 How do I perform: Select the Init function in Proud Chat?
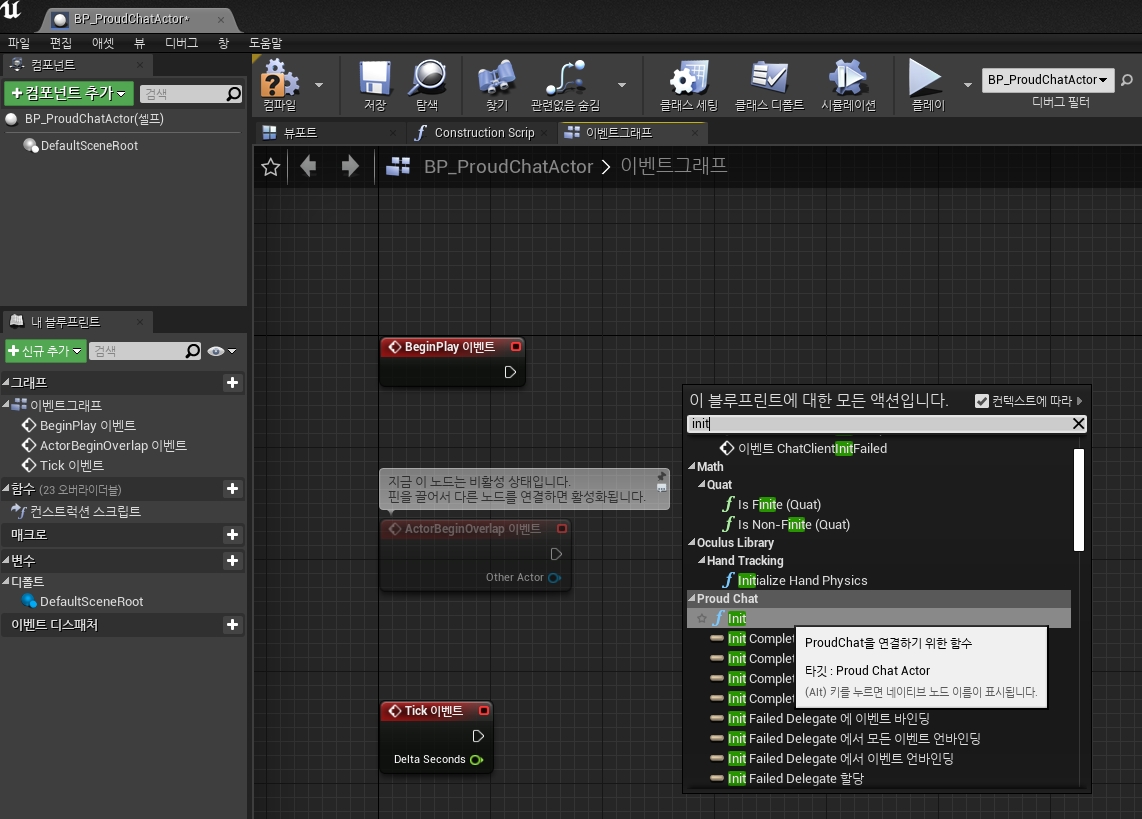(737, 619)
